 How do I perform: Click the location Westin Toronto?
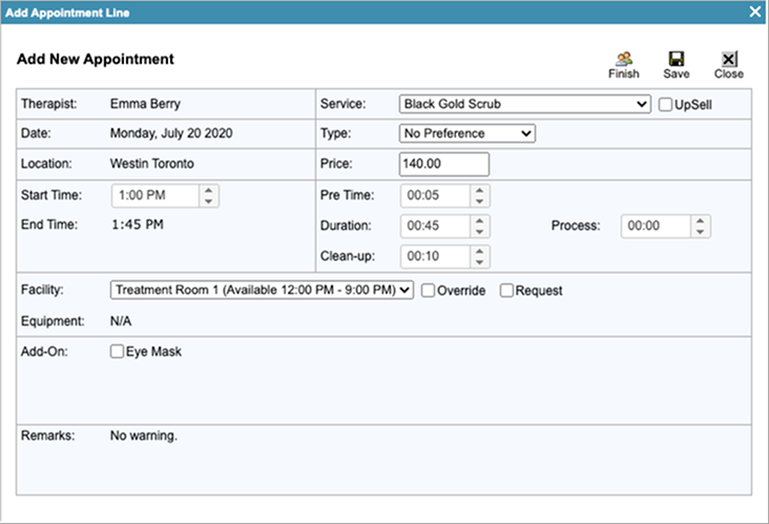pos(152,163)
